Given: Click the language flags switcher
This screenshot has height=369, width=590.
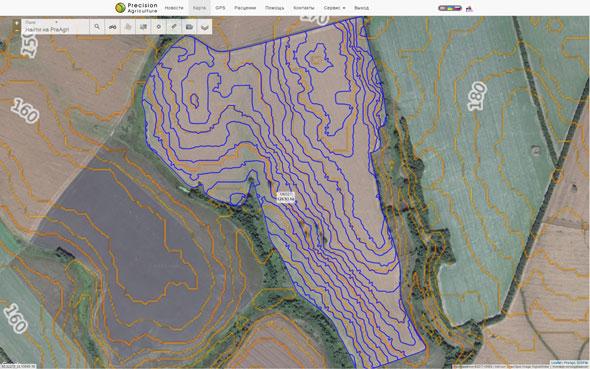Looking at the screenshot, I should [x=450, y=8].
